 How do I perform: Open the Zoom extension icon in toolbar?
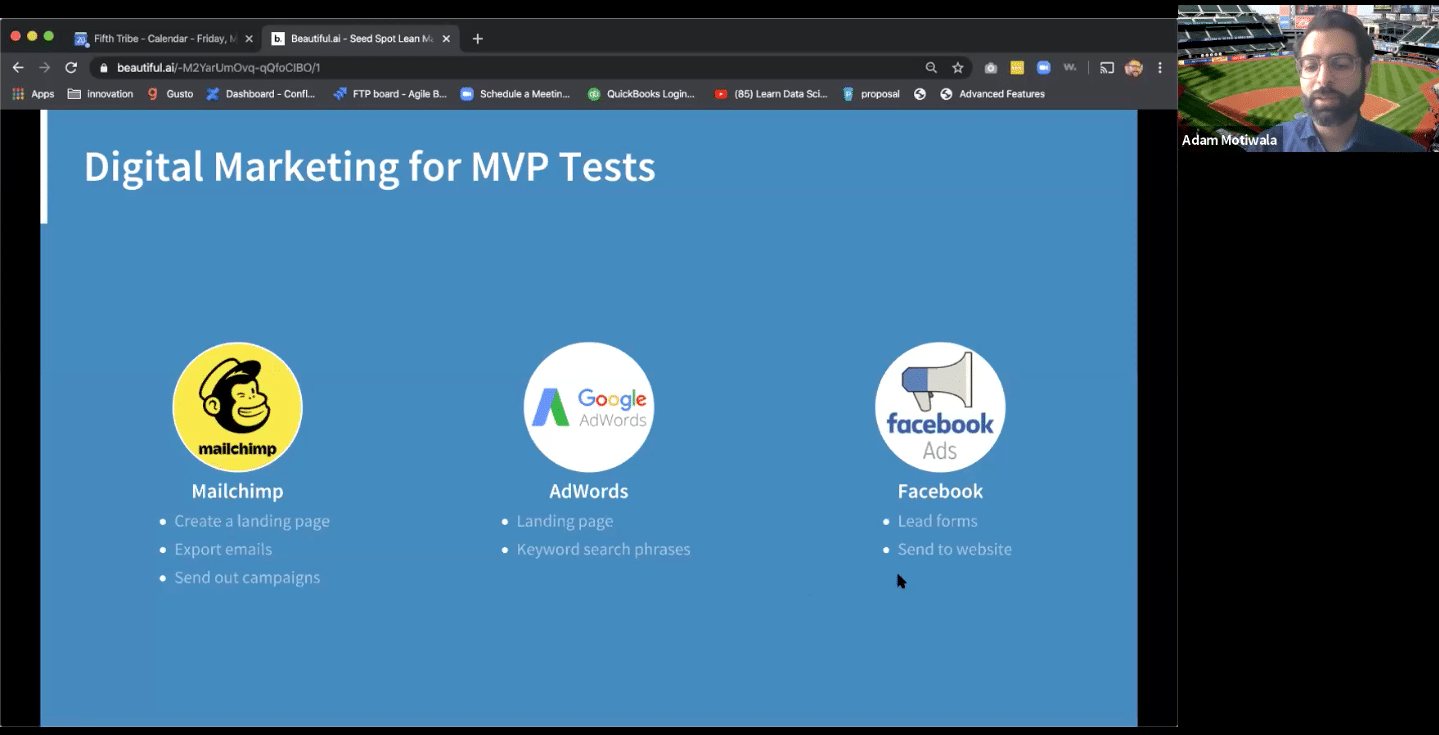coord(1043,68)
